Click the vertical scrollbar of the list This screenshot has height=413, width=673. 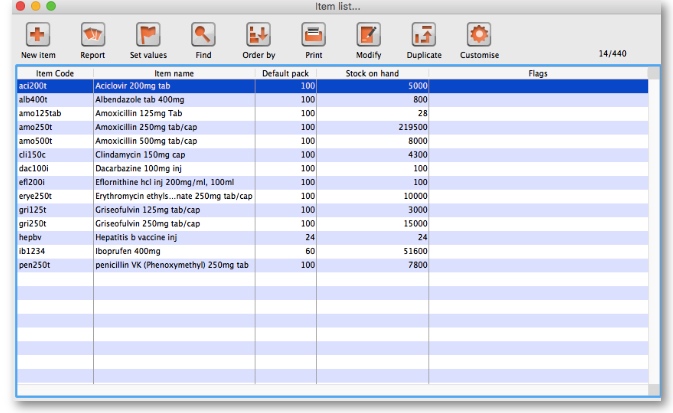[x=656, y=230]
